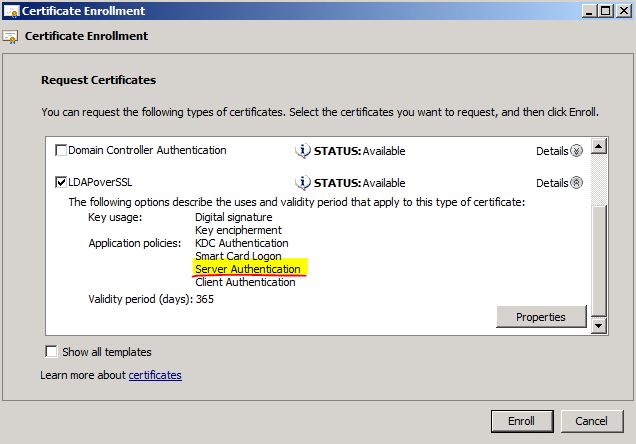Screen dimensions: 636x444
Task: Enable Show all templates checkbox
Action: point(51,352)
